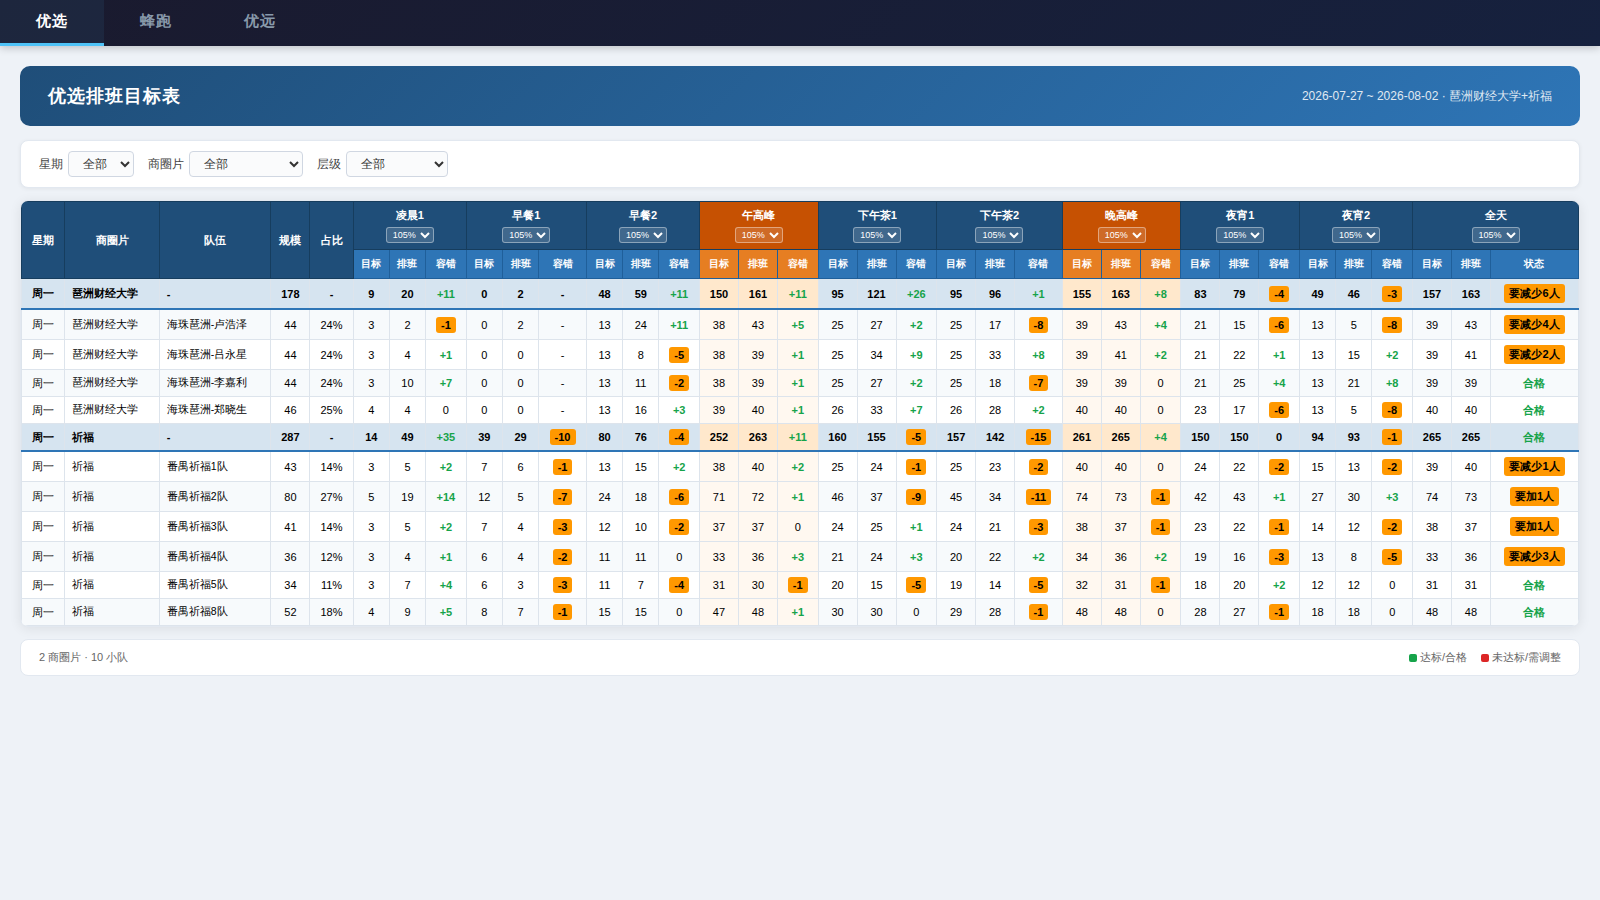1600x900 pixels.
Task: Click the 25% share cell of 海珠琶洲-郑晓生
Action: coord(332,410)
